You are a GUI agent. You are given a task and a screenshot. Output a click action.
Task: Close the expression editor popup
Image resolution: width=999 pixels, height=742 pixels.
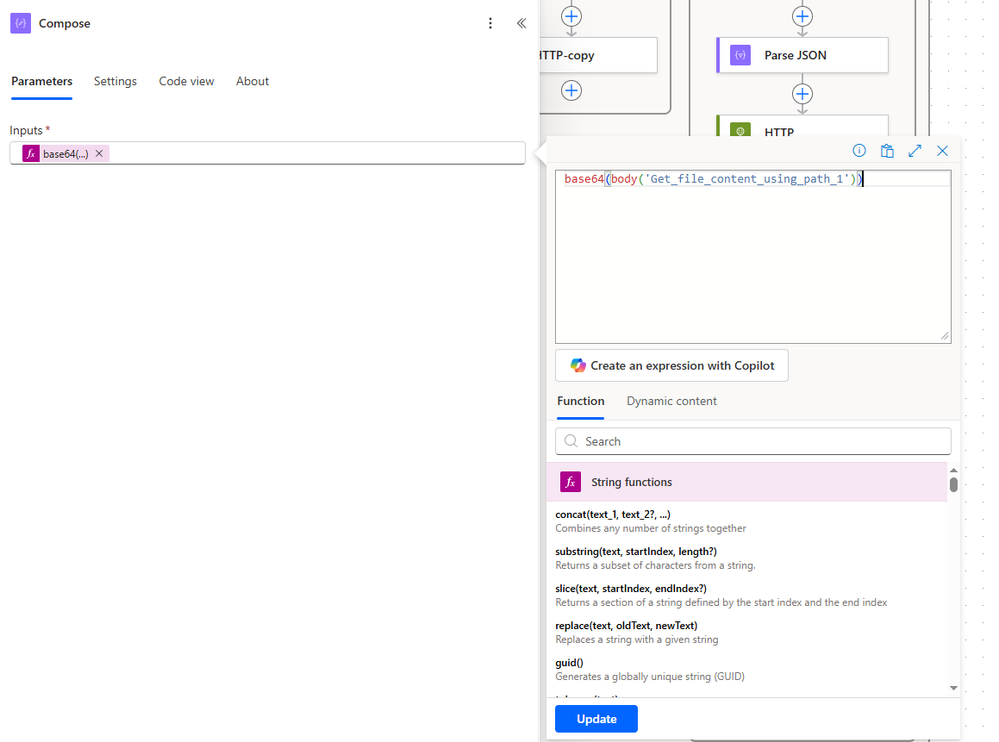click(942, 151)
